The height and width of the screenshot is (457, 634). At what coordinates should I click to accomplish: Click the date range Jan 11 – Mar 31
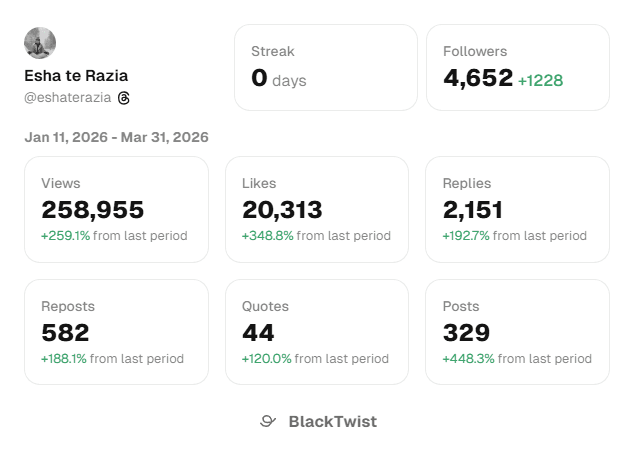click(x=117, y=137)
